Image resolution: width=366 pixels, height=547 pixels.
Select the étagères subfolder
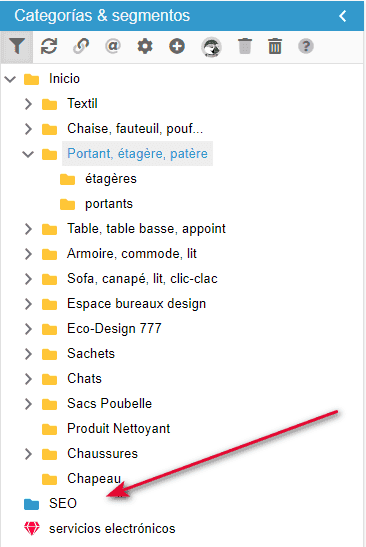111,179
